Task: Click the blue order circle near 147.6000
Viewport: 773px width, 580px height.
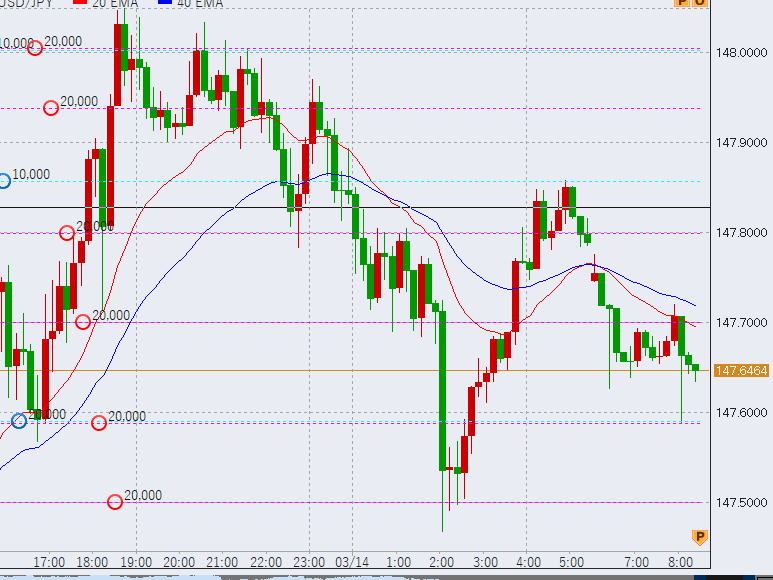Action: (x=19, y=421)
